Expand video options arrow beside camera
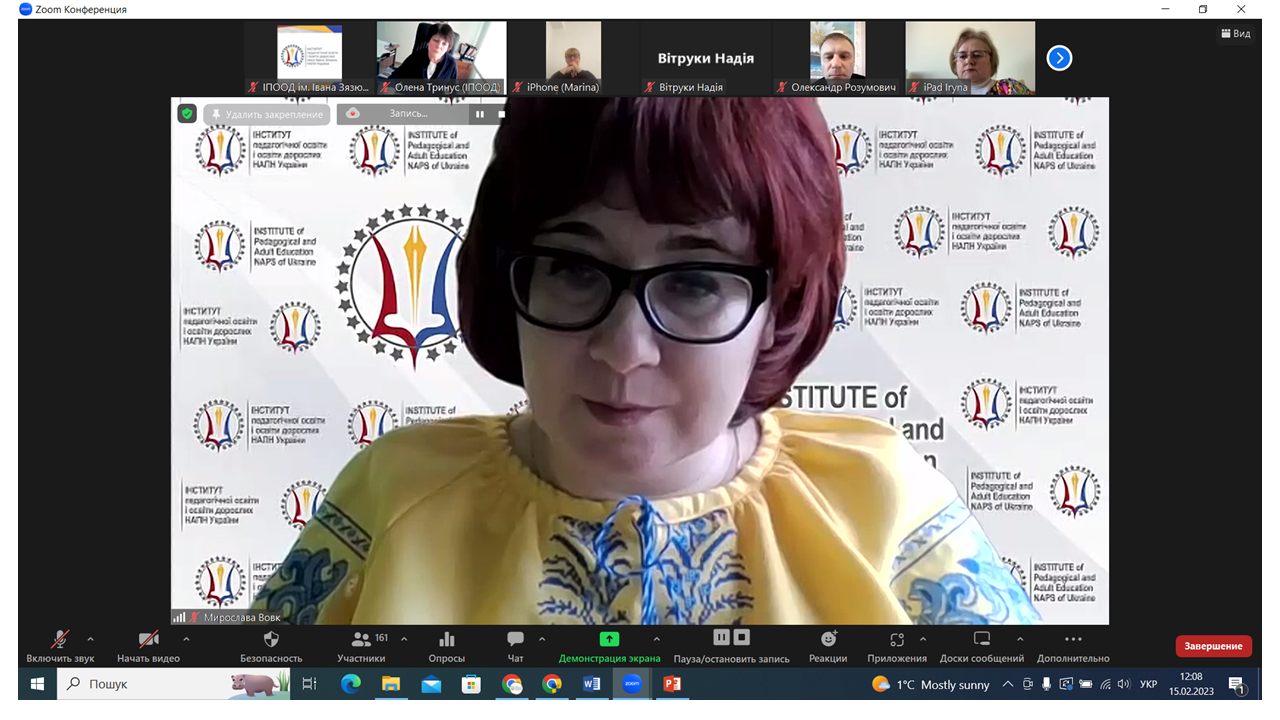Screen dimensions: 1280x720 click(186, 639)
